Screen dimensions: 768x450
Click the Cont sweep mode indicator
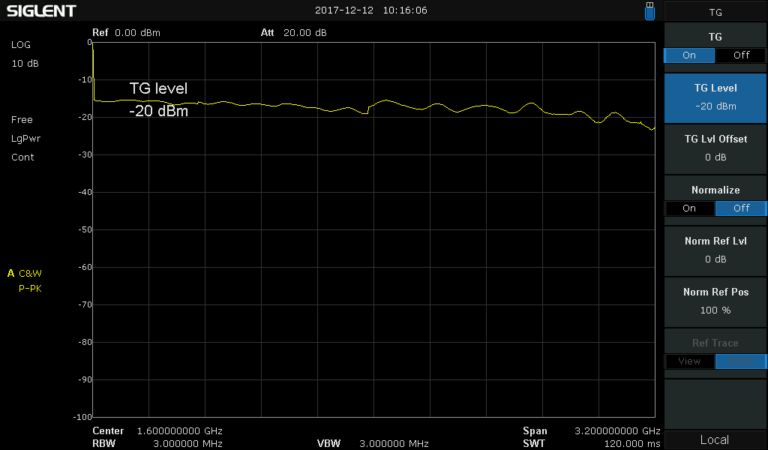(x=23, y=157)
